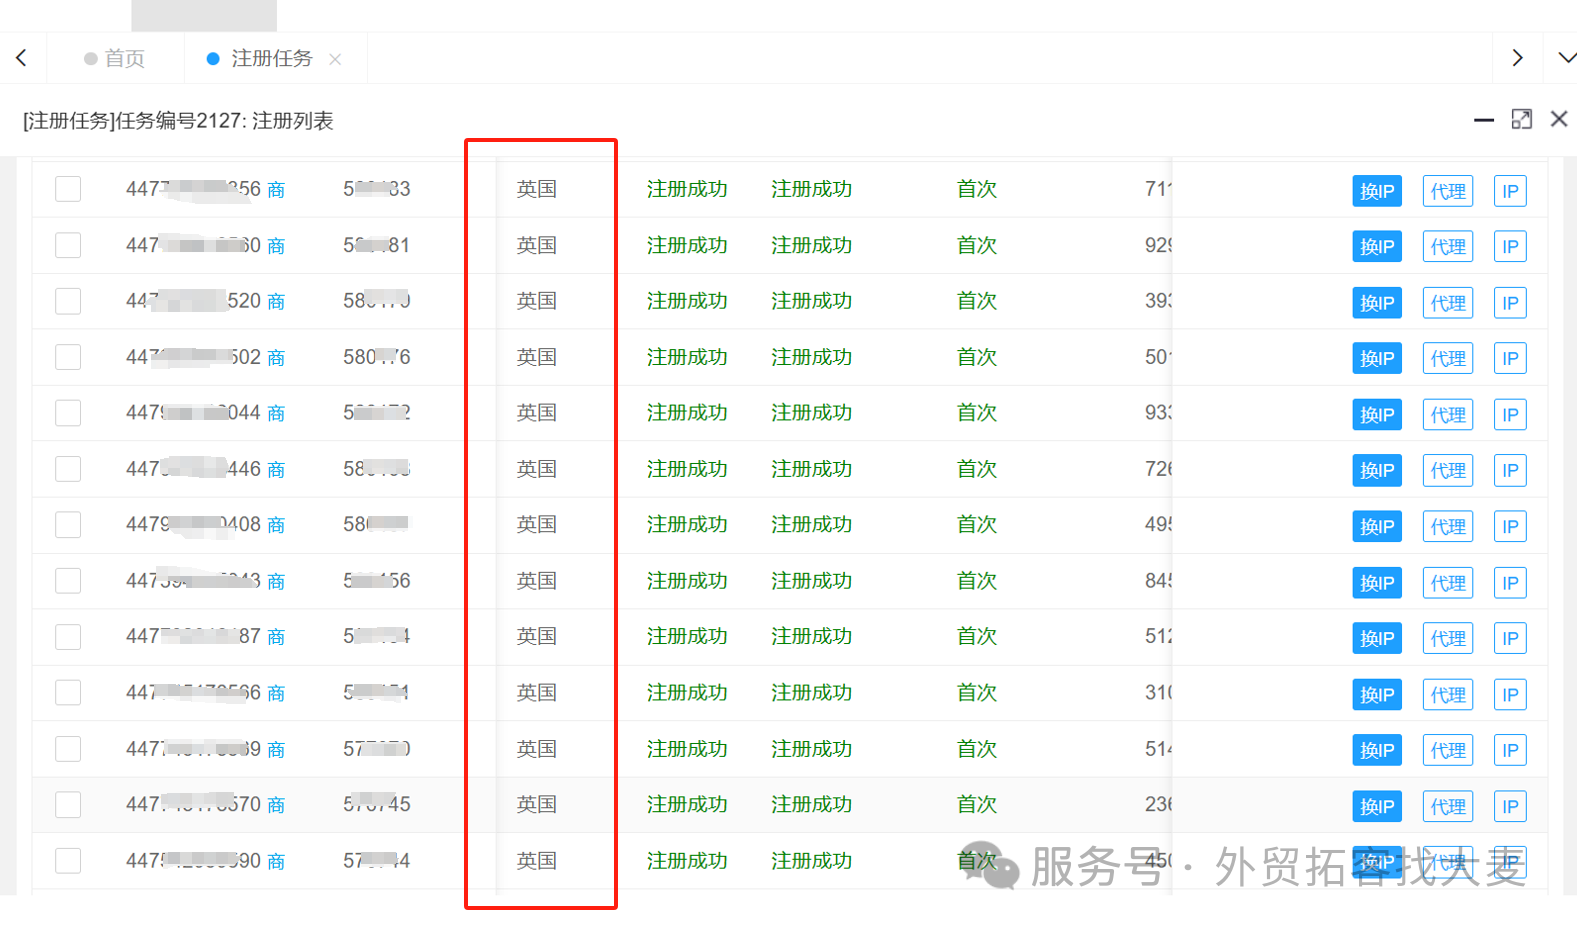Viewport: 1577px width, 931px height.
Task: Click the value 933 in the table
Action: 1158,413
